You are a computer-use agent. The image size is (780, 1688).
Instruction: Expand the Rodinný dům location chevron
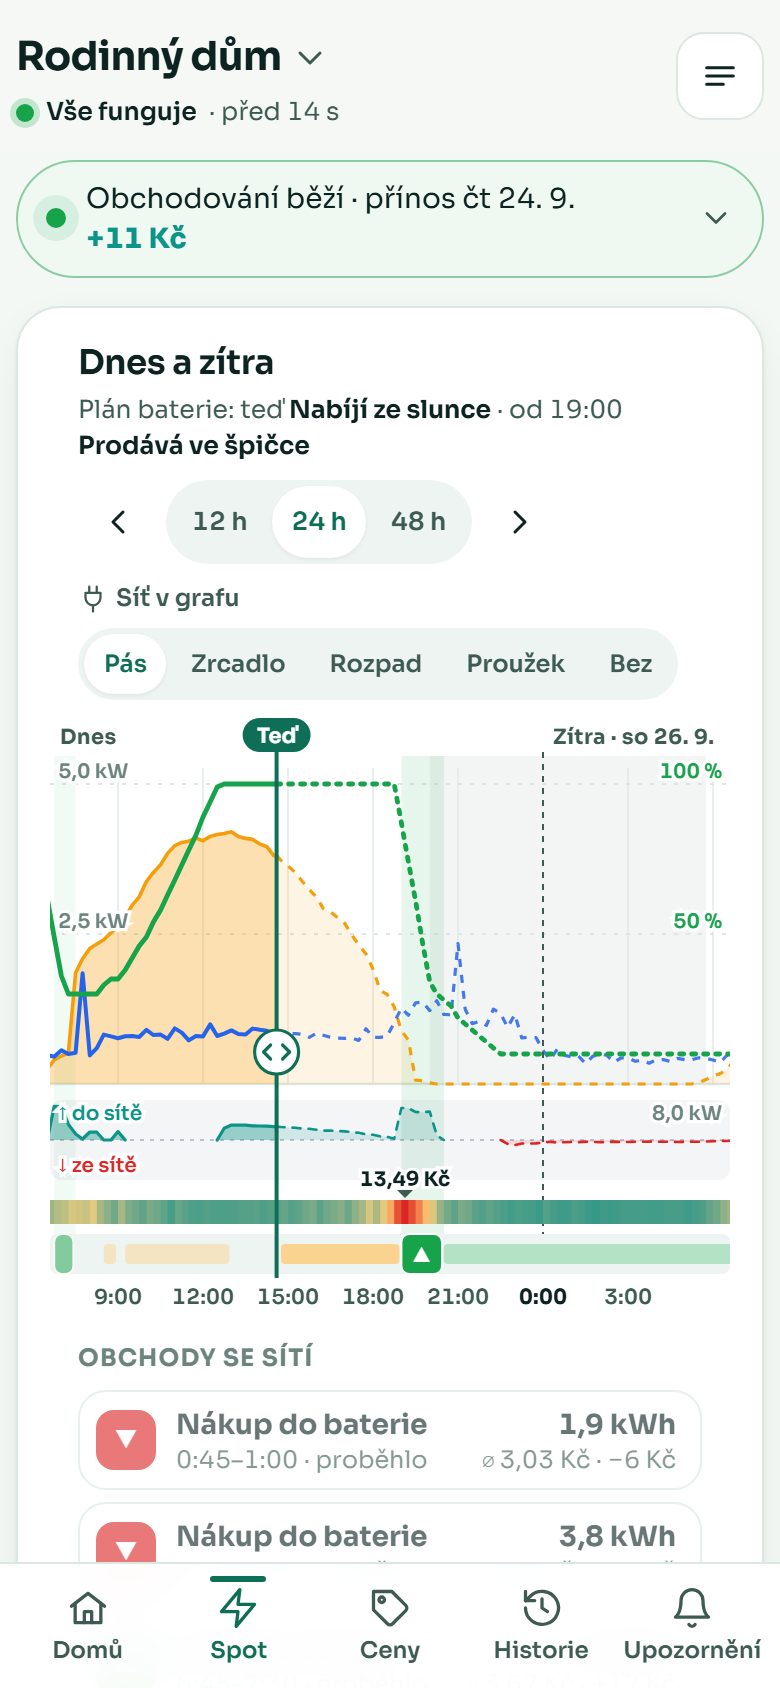tap(310, 58)
